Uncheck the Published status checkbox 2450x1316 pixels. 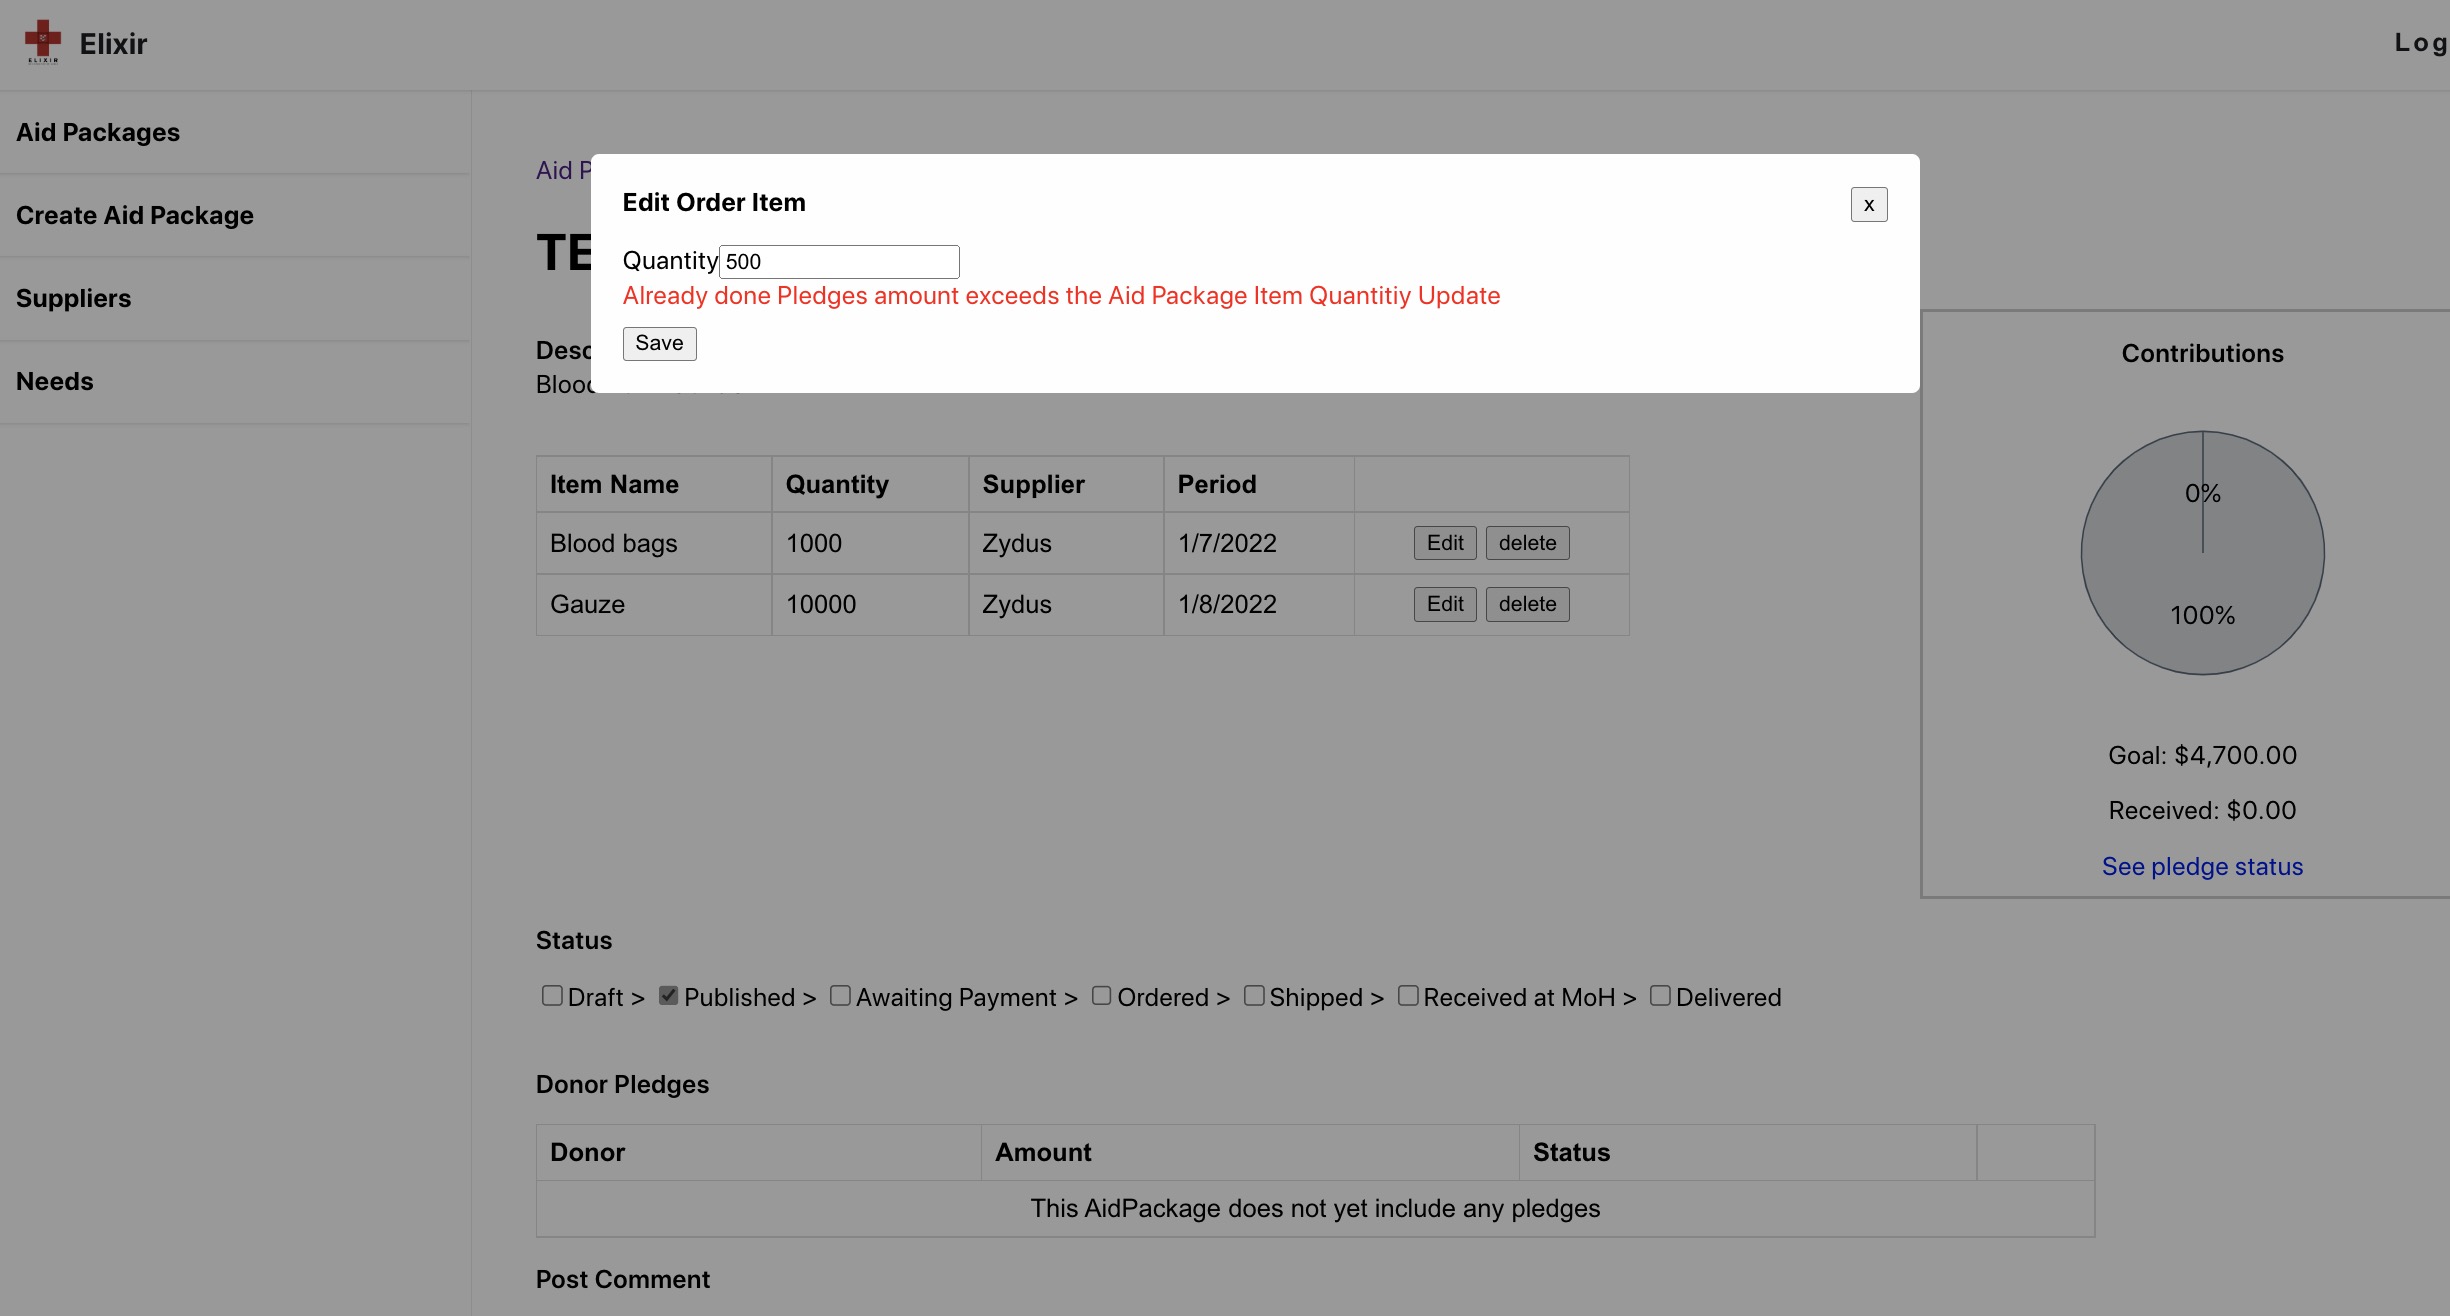pos(668,996)
